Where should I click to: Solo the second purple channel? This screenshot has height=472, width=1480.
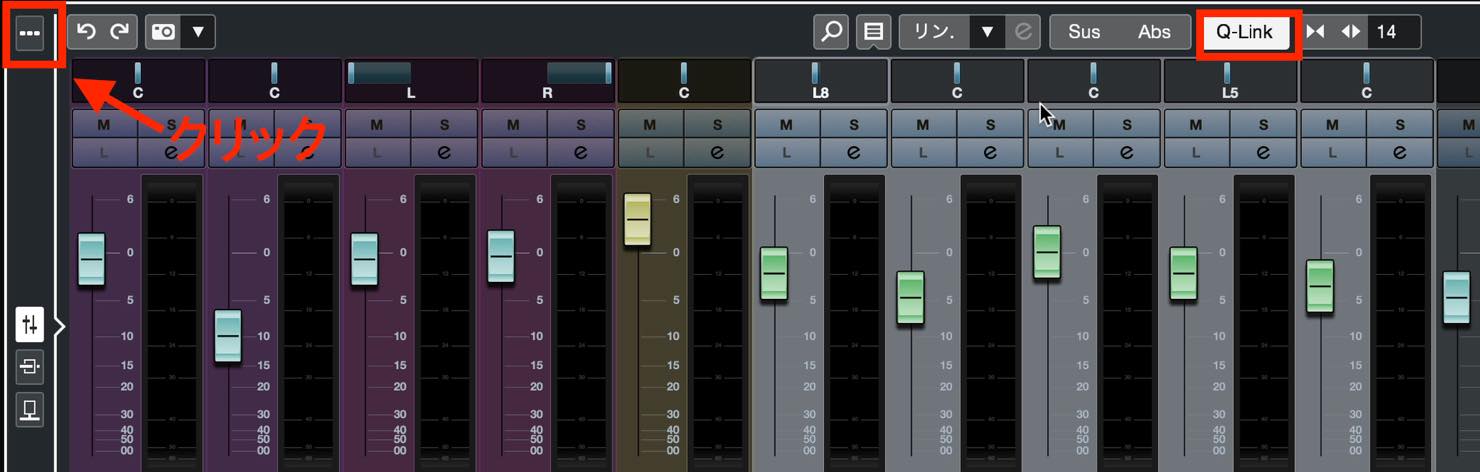[307, 125]
